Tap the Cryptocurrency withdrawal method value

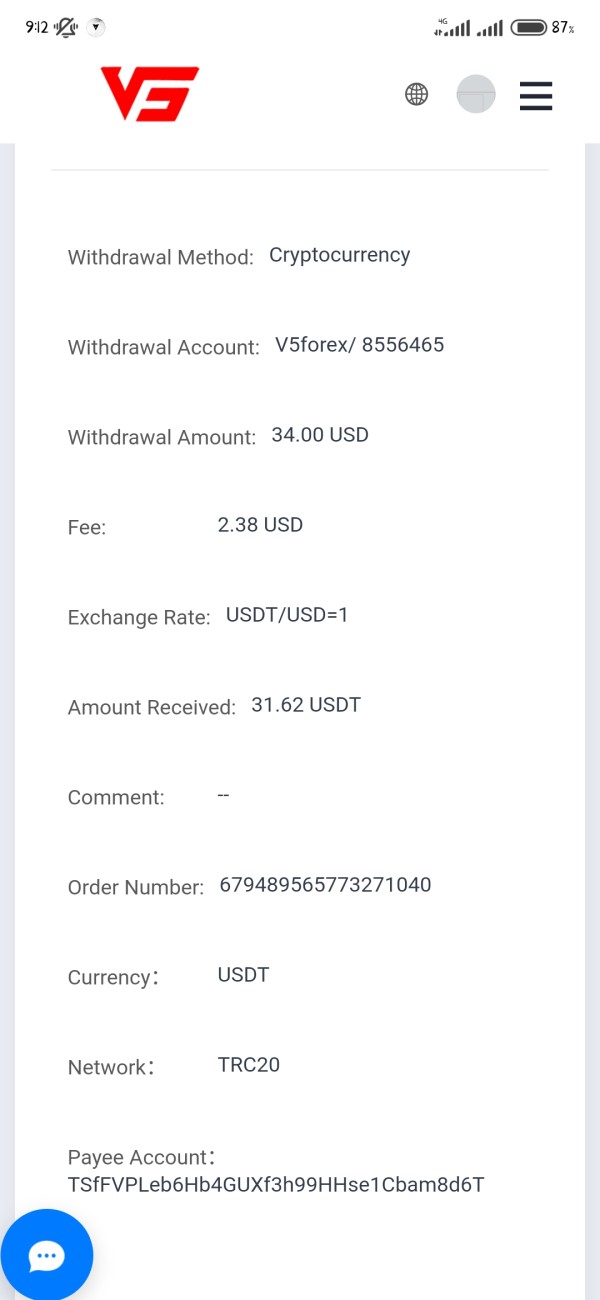pyautogui.click(x=340, y=256)
